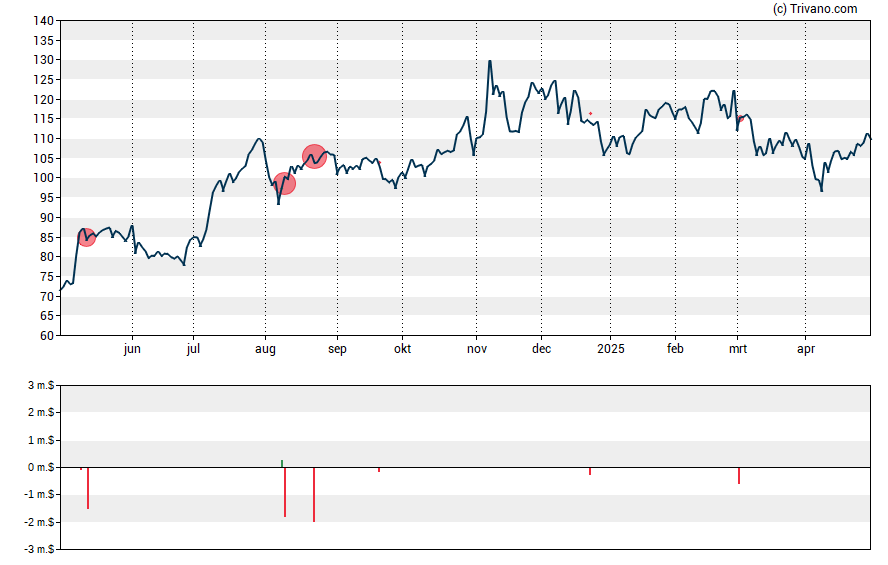Click the tiny red bar in late September
Screen dimensions: 888x565
[379, 470]
